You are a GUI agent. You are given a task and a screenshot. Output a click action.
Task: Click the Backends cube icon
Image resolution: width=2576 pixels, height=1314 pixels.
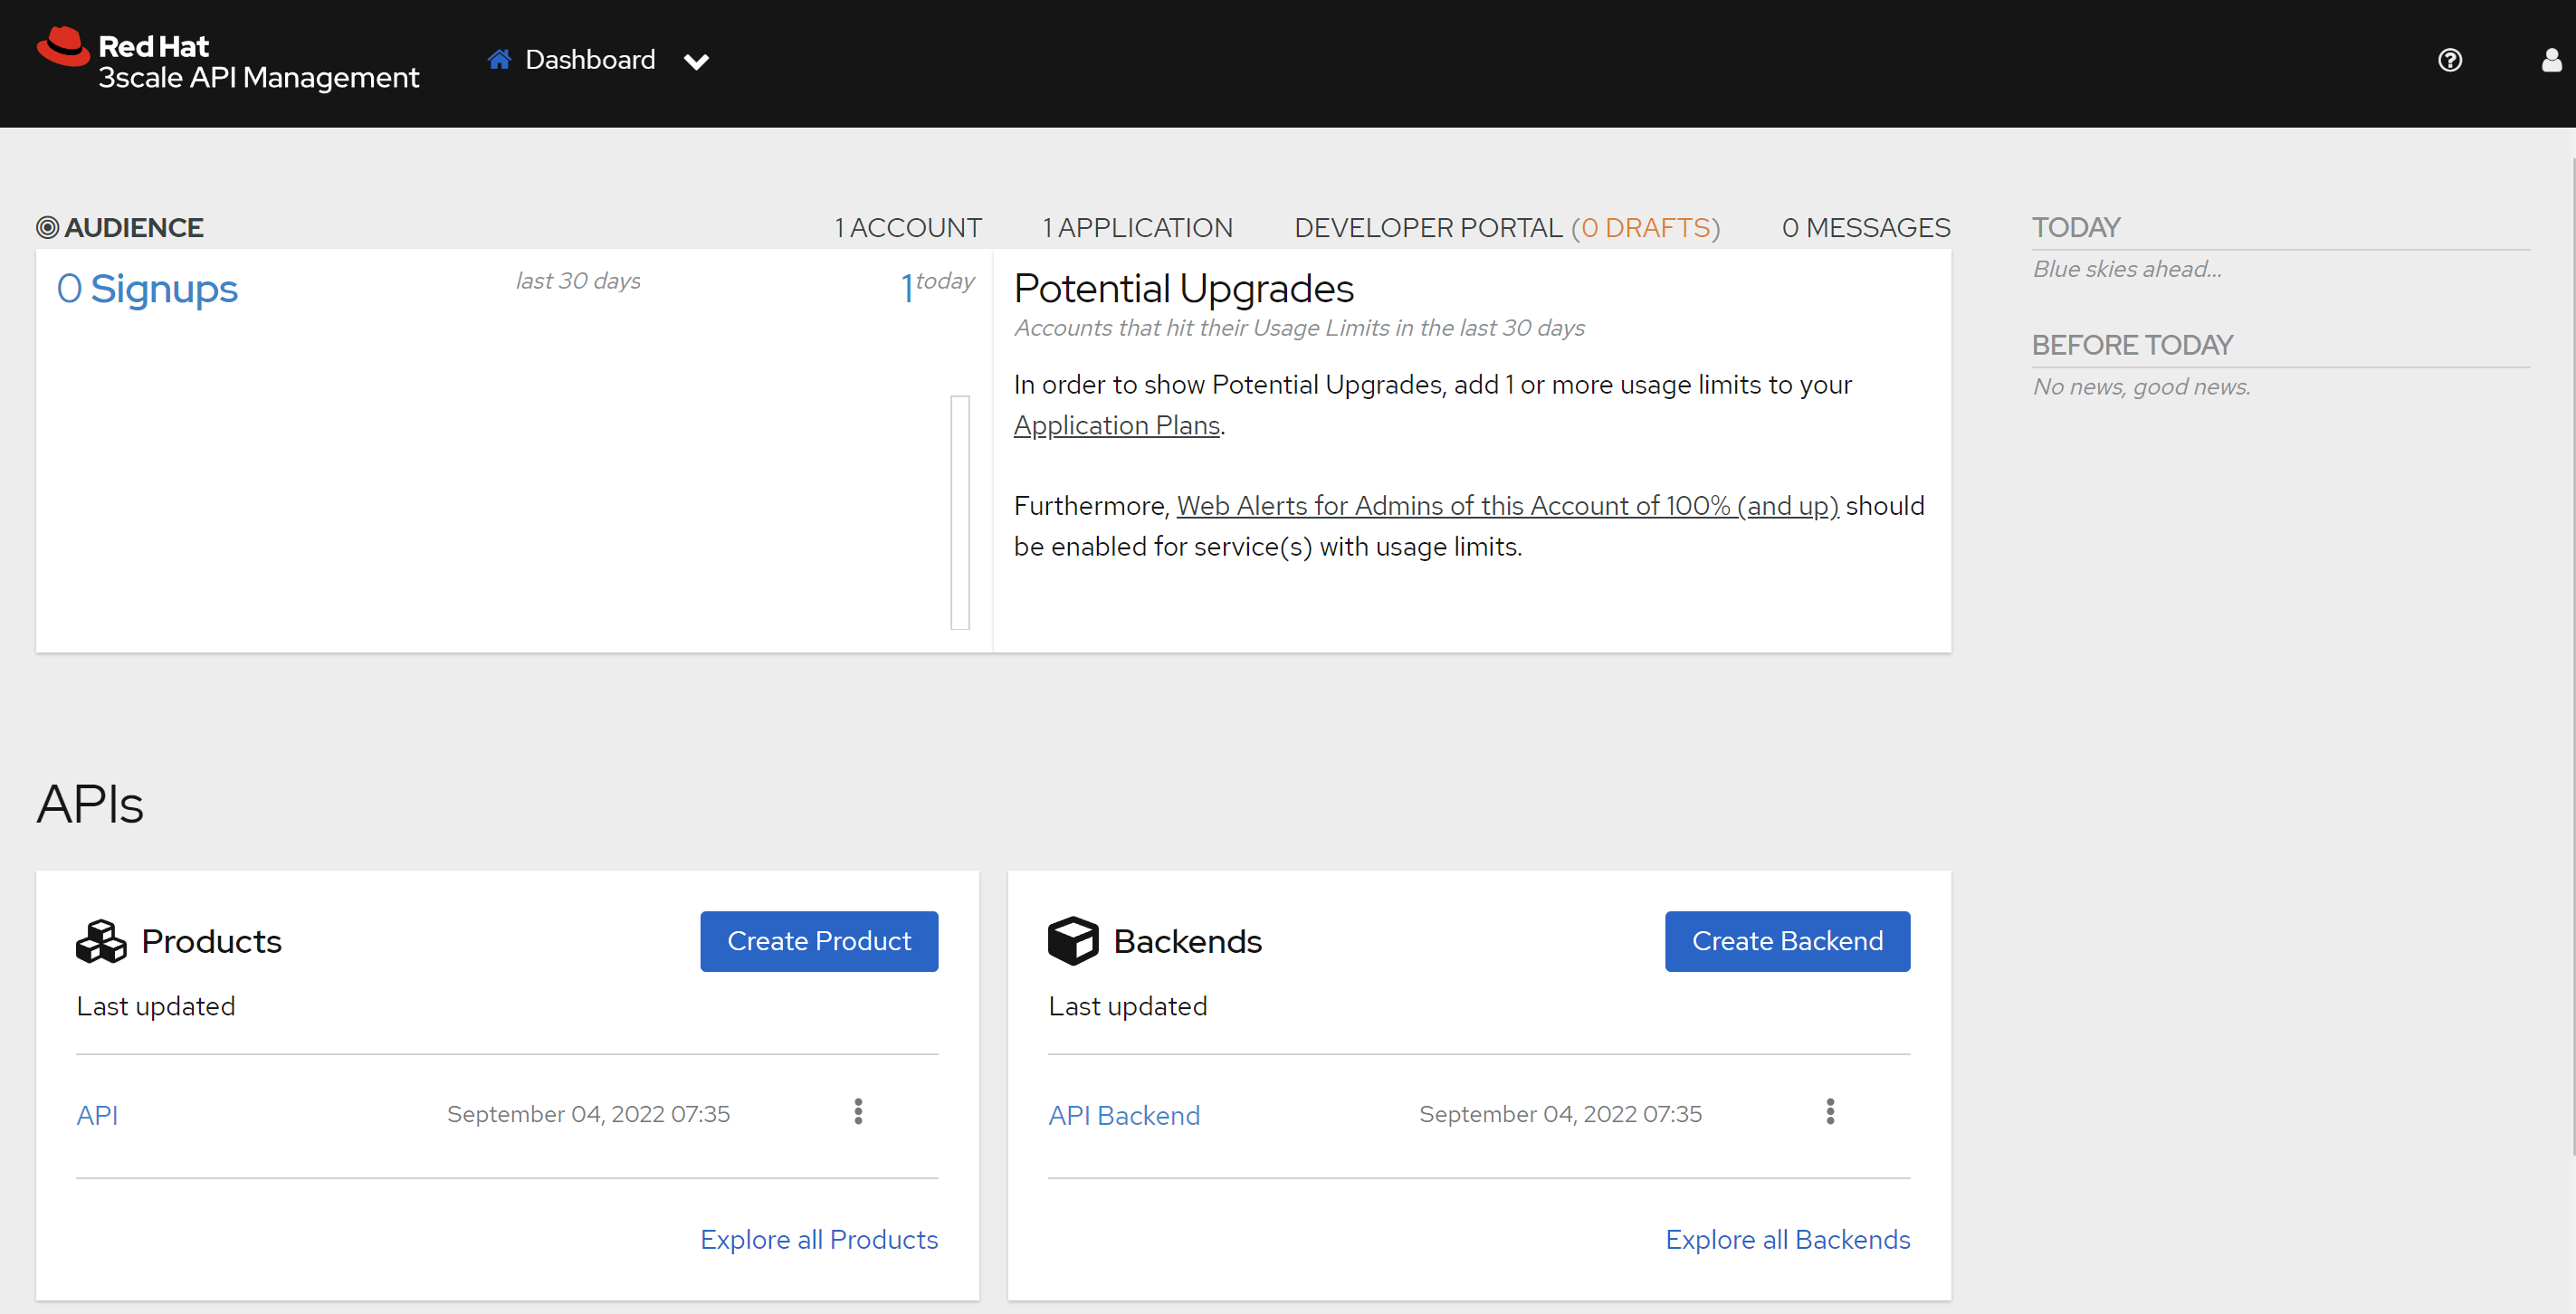pos(1073,941)
